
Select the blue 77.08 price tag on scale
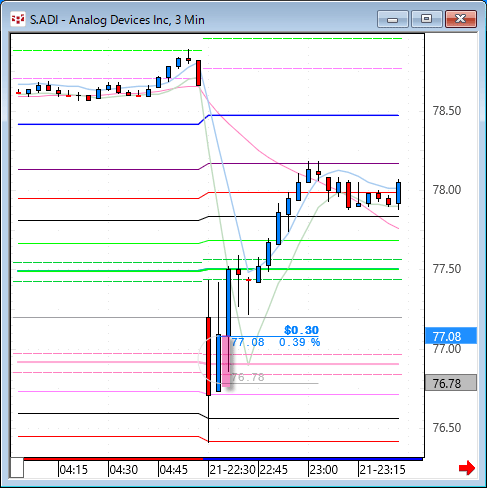click(x=451, y=336)
